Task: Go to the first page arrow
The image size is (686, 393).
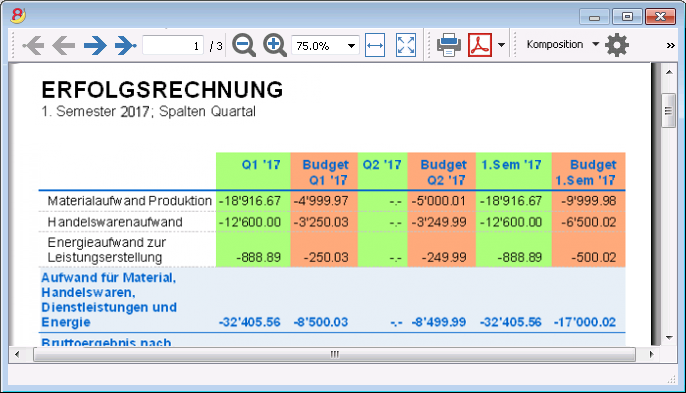Action: coord(33,45)
